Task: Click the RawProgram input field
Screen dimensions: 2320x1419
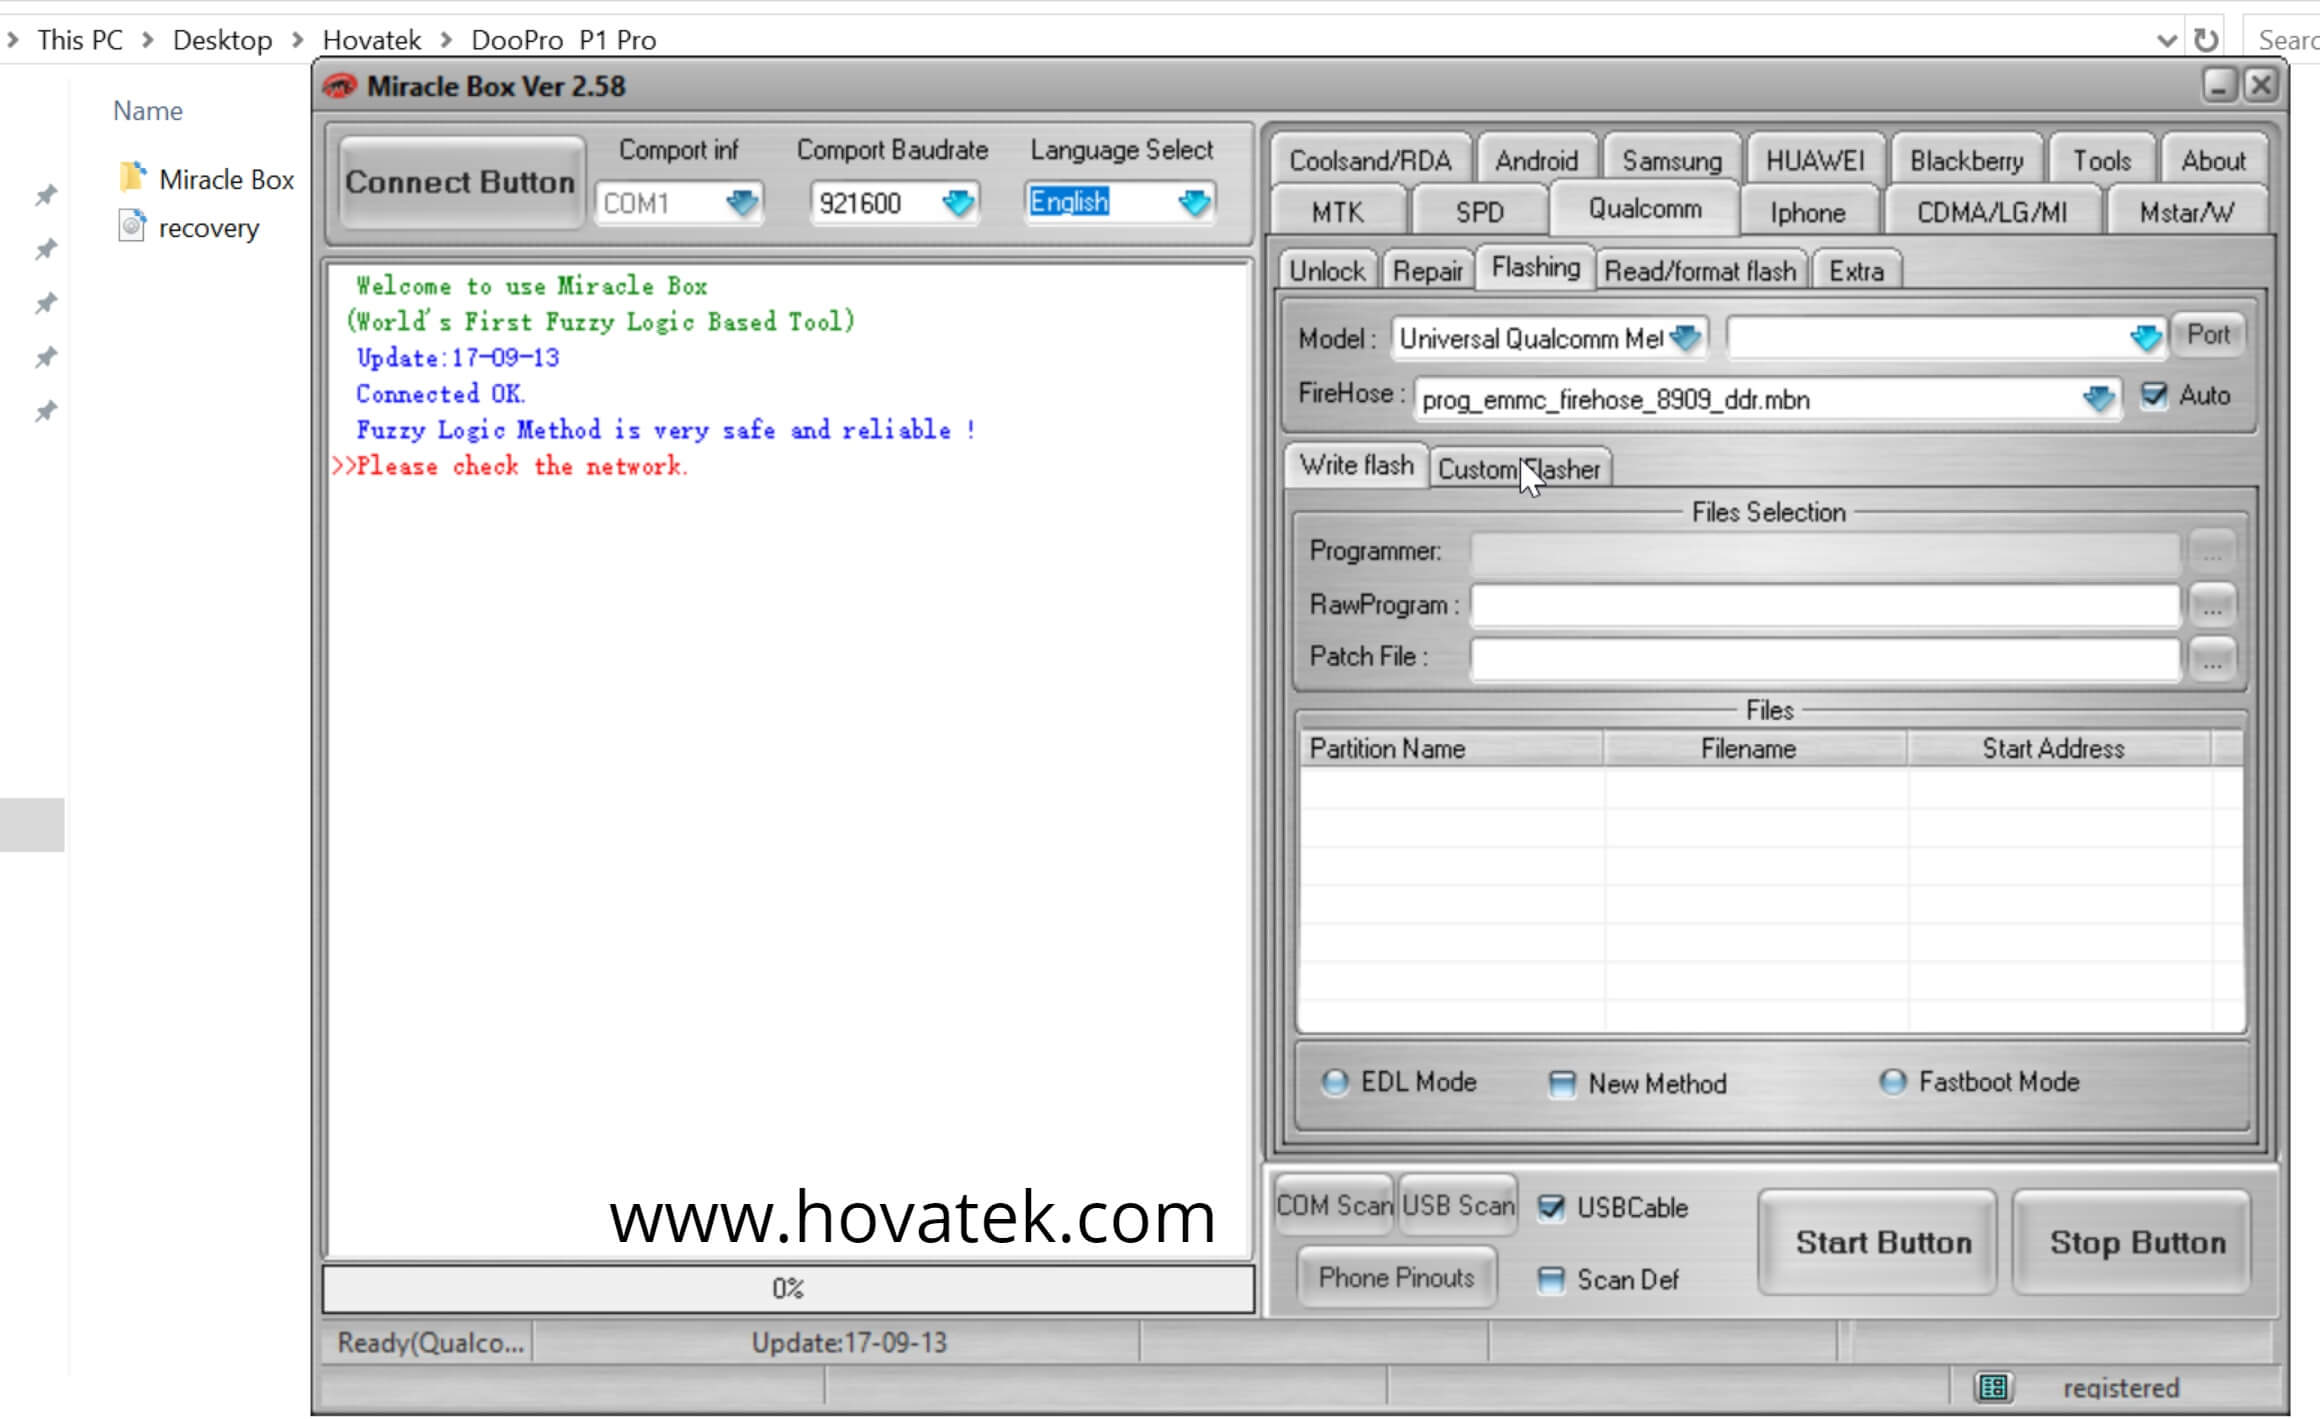Action: 1824,605
